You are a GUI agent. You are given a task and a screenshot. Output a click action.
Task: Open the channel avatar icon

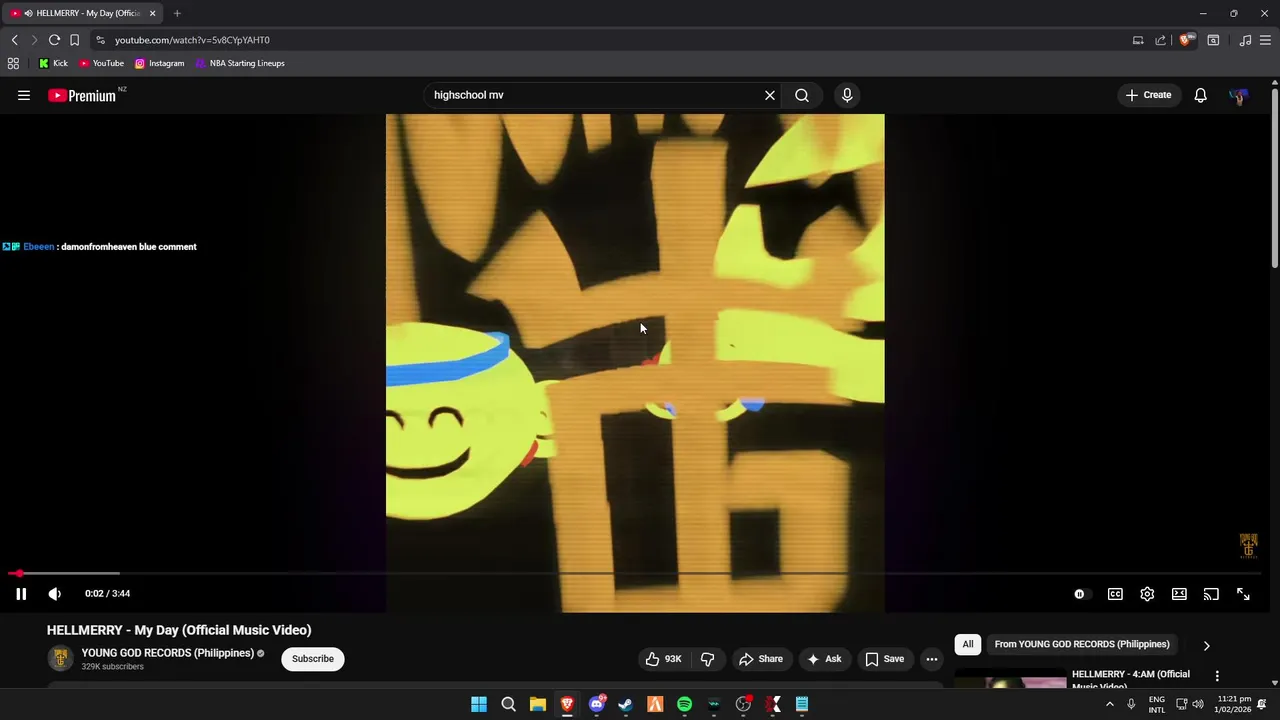coord(60,658)
